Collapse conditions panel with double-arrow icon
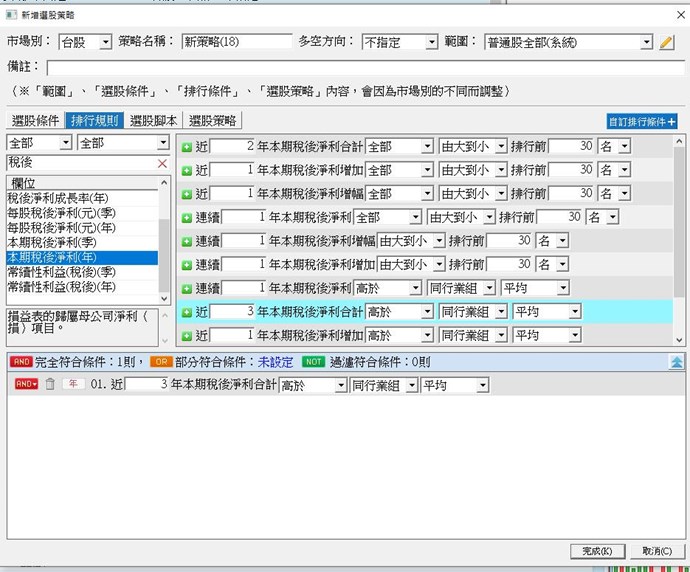 [676, 362]
